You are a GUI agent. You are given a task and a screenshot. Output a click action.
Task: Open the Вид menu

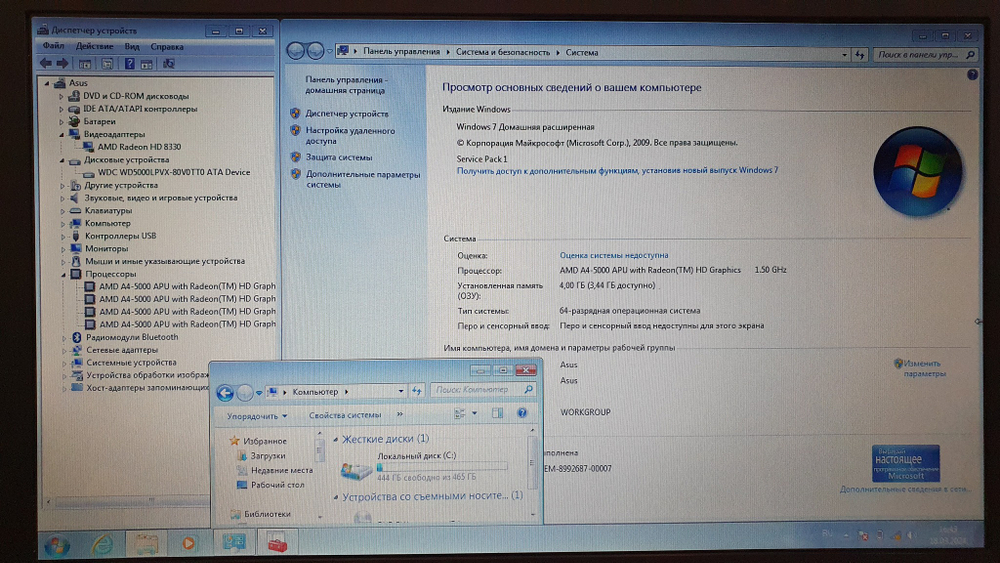(x=132, y=47)
